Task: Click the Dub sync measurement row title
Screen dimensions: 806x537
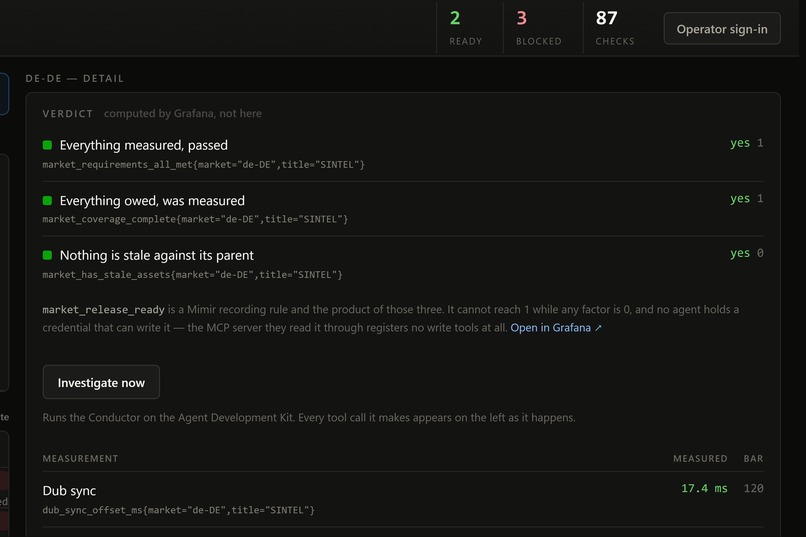Action: [x=69, y=491]
